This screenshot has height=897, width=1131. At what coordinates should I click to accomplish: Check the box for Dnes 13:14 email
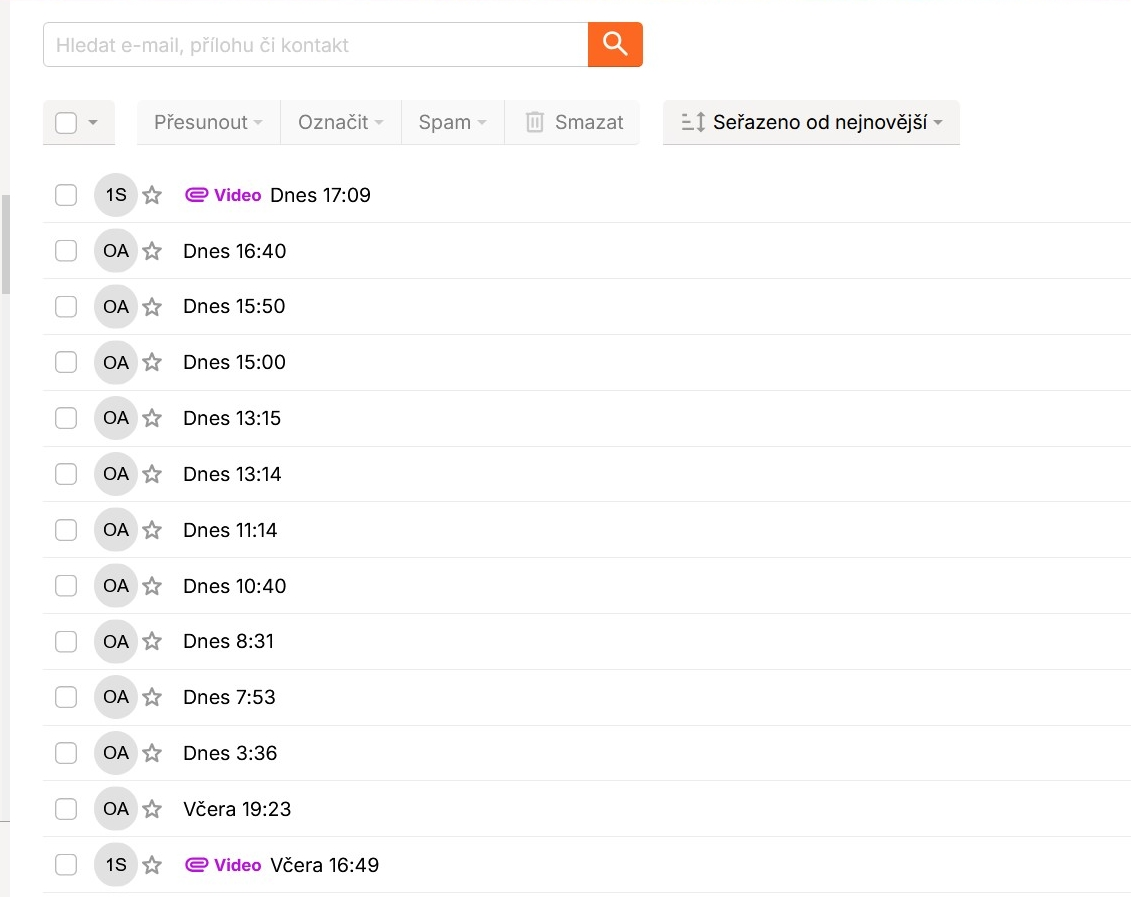coord(66,474)
